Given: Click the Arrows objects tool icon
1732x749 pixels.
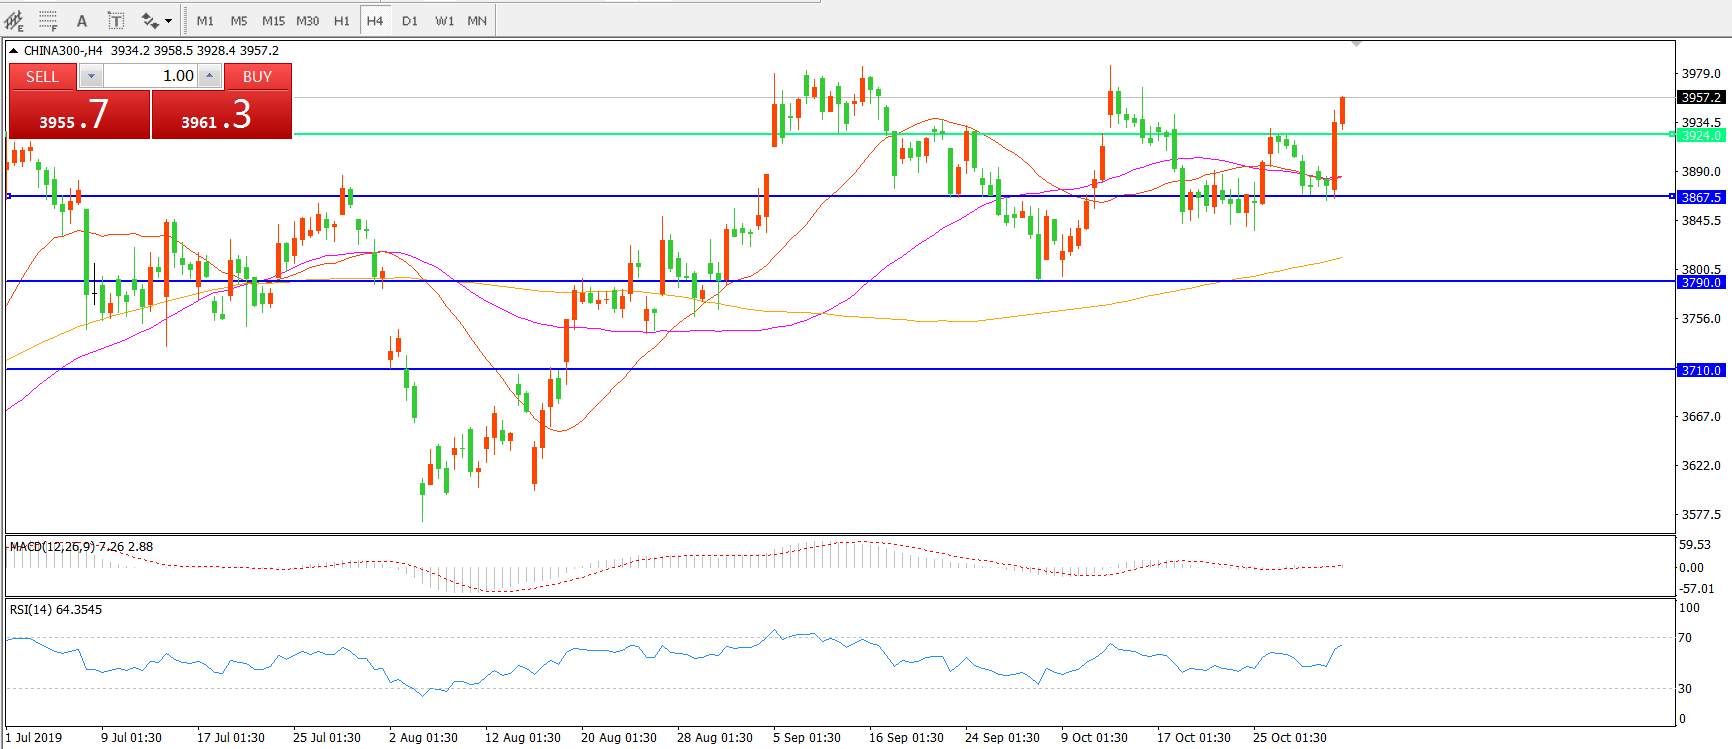Looking at the screenshot, I should [x=150, y=20].
